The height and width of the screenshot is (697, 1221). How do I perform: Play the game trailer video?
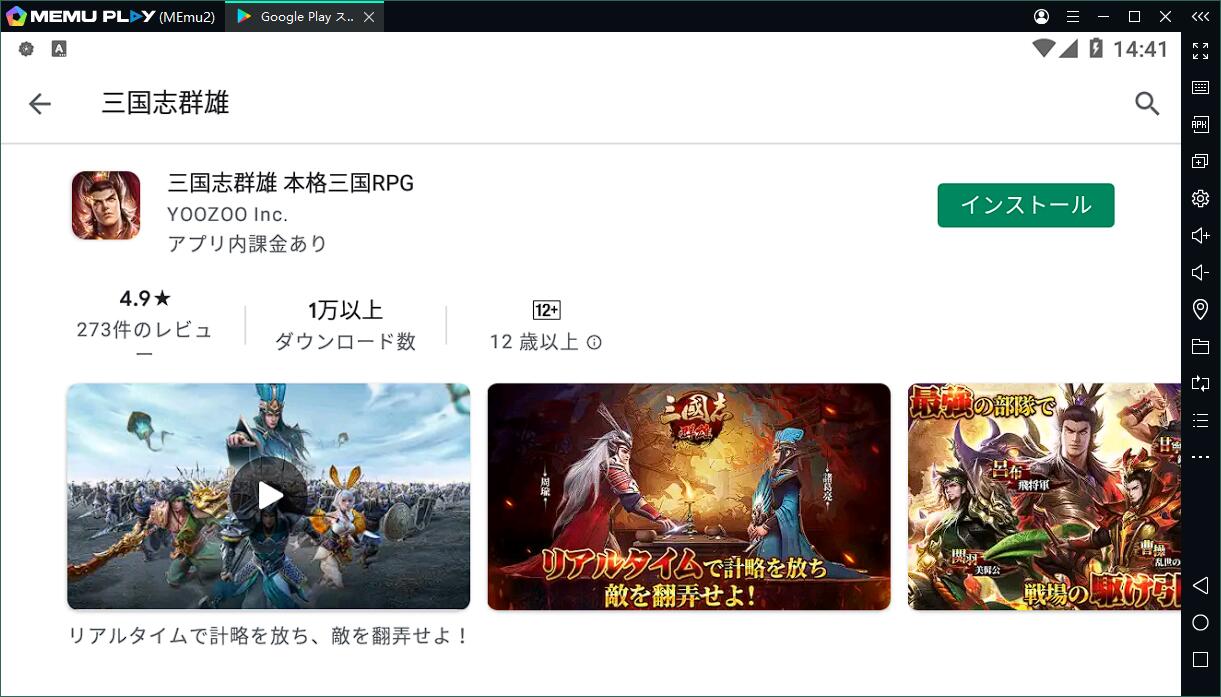[x=268, y=496]
